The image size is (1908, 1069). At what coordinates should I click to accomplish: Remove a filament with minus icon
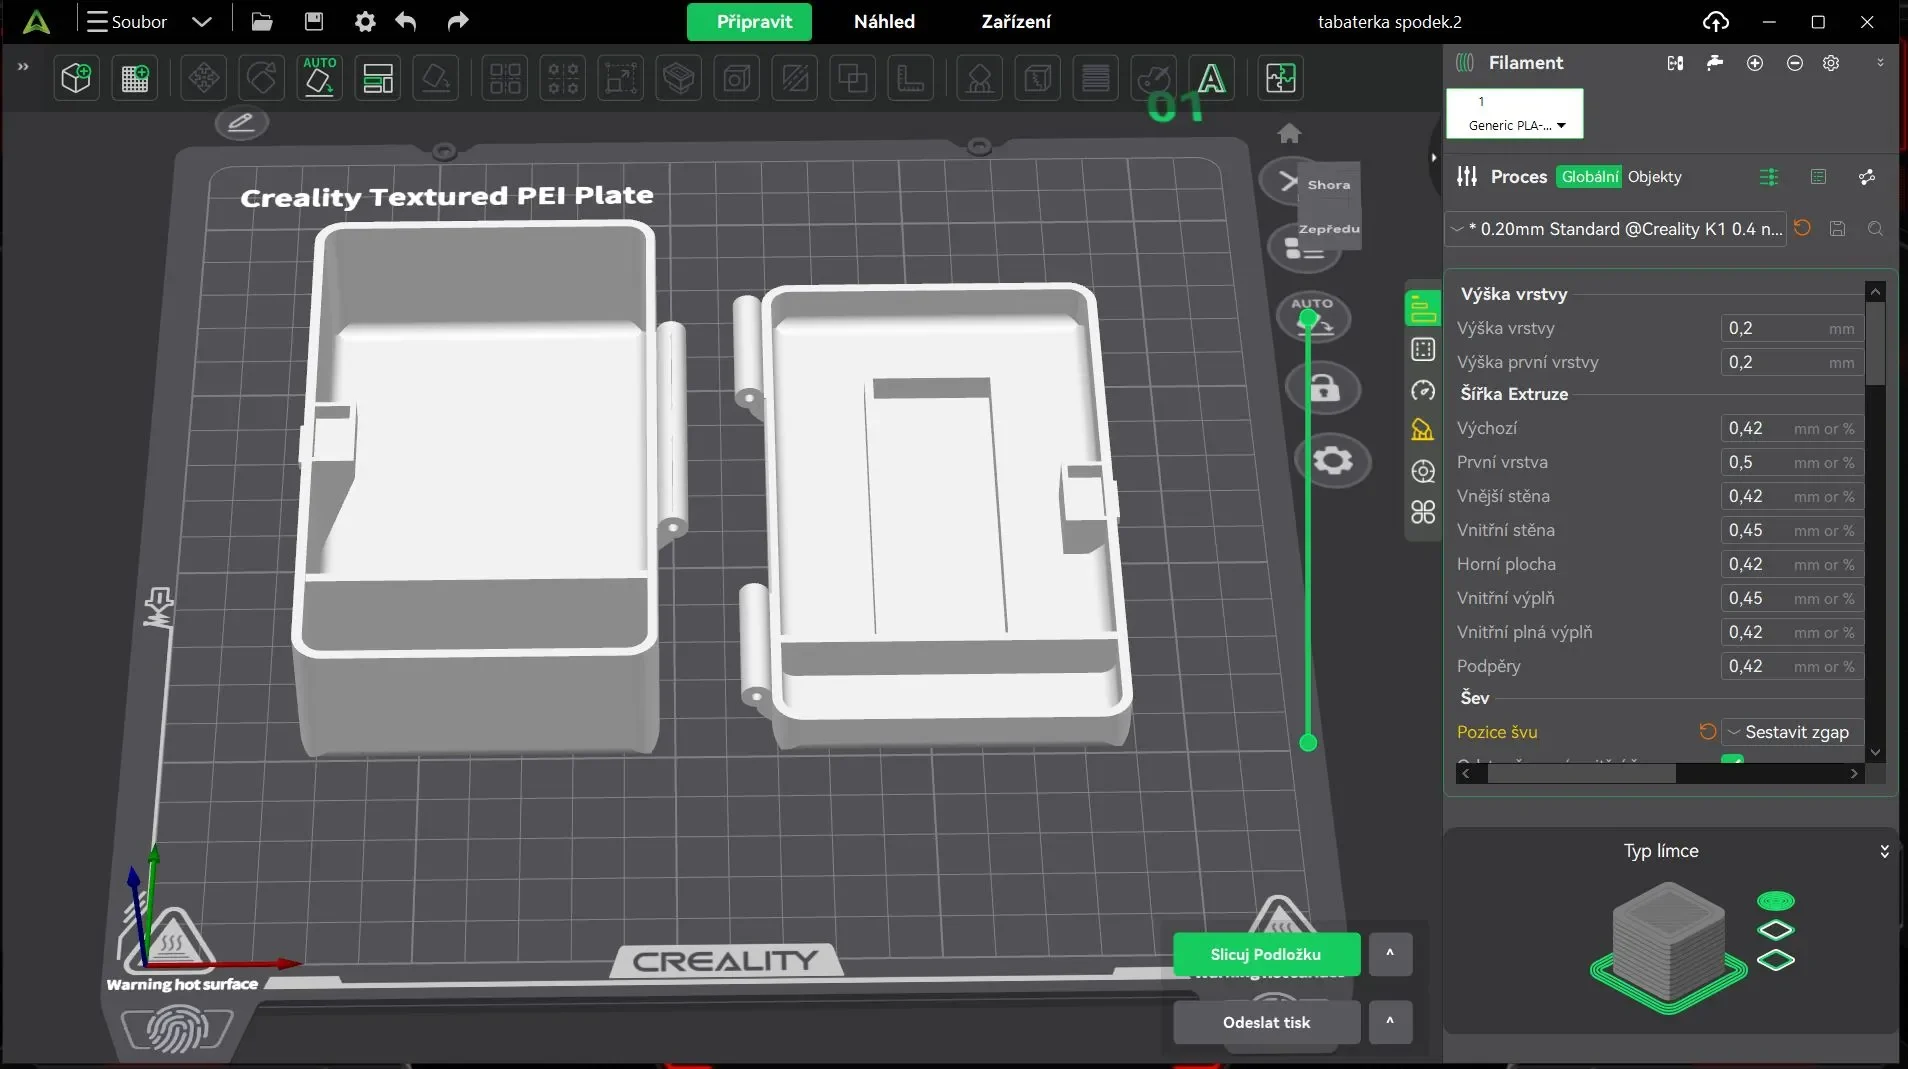coord(1795,63)
